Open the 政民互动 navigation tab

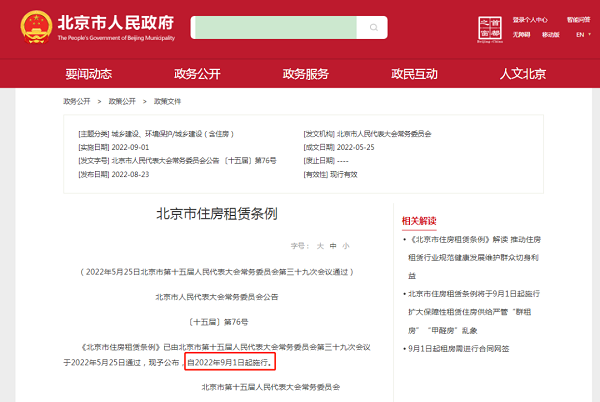[x=414, y=74]
